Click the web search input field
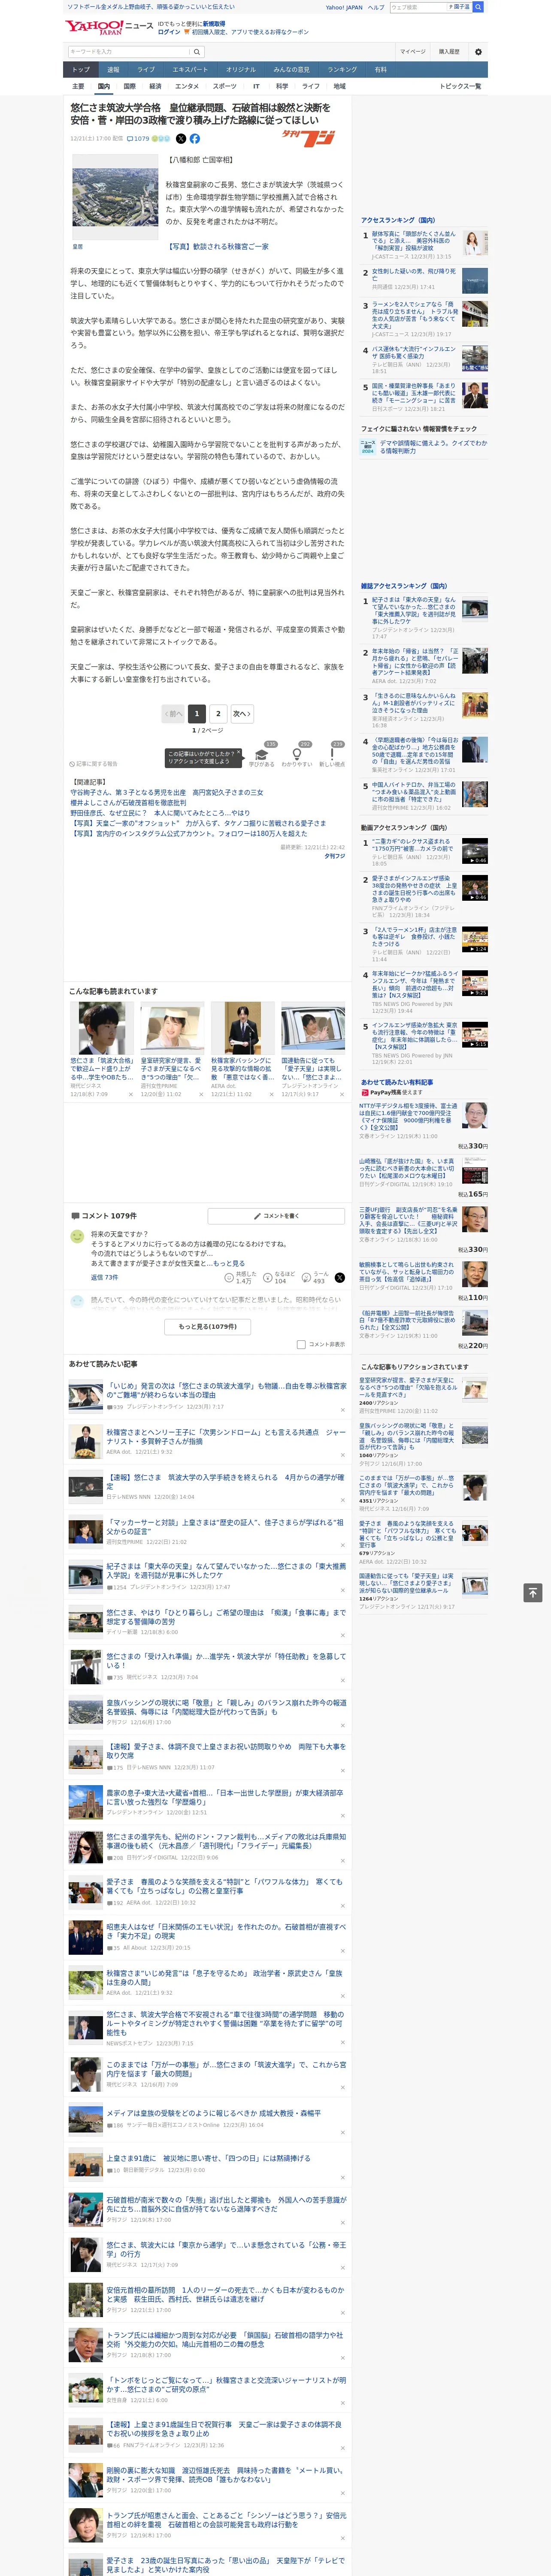 pos(418,7)
